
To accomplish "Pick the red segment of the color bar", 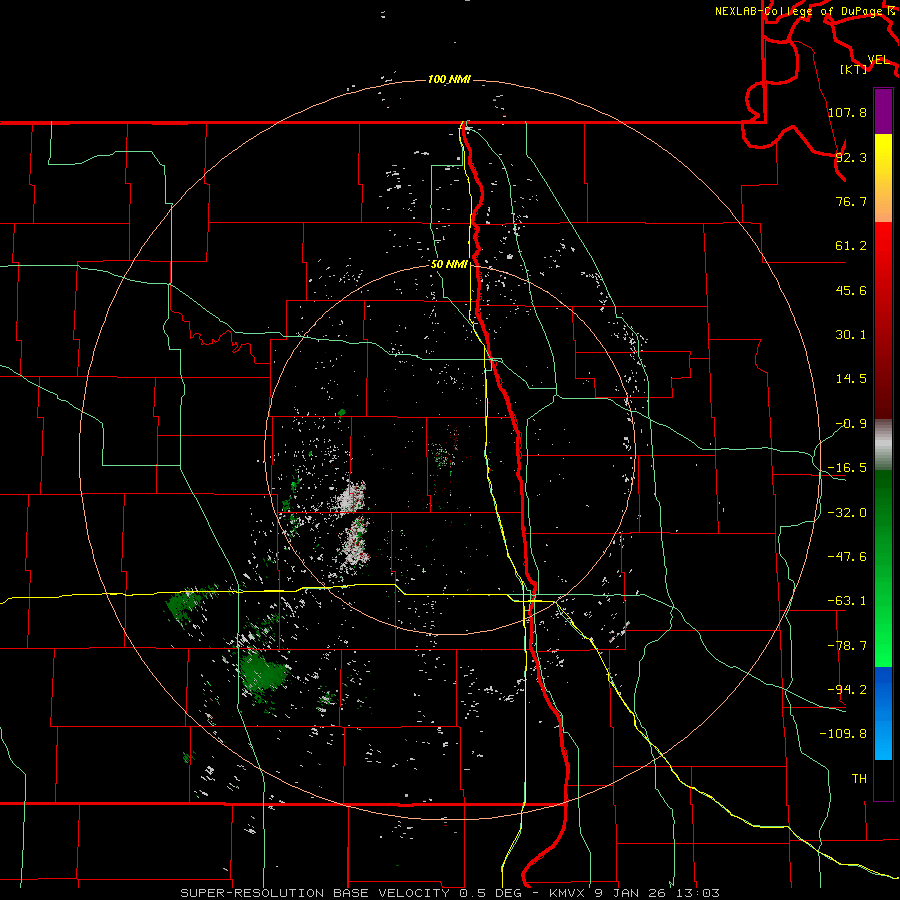I will [x=883, y=320].
